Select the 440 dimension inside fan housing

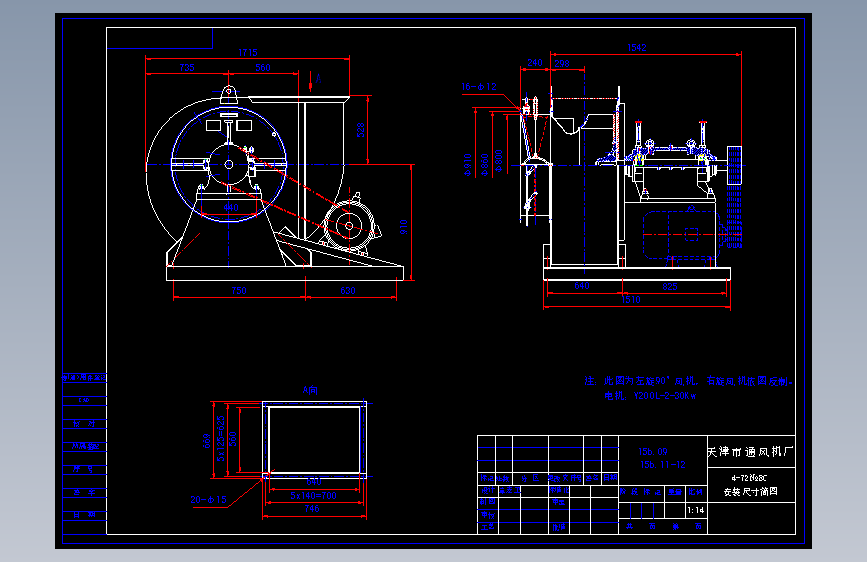pos(231,207)
